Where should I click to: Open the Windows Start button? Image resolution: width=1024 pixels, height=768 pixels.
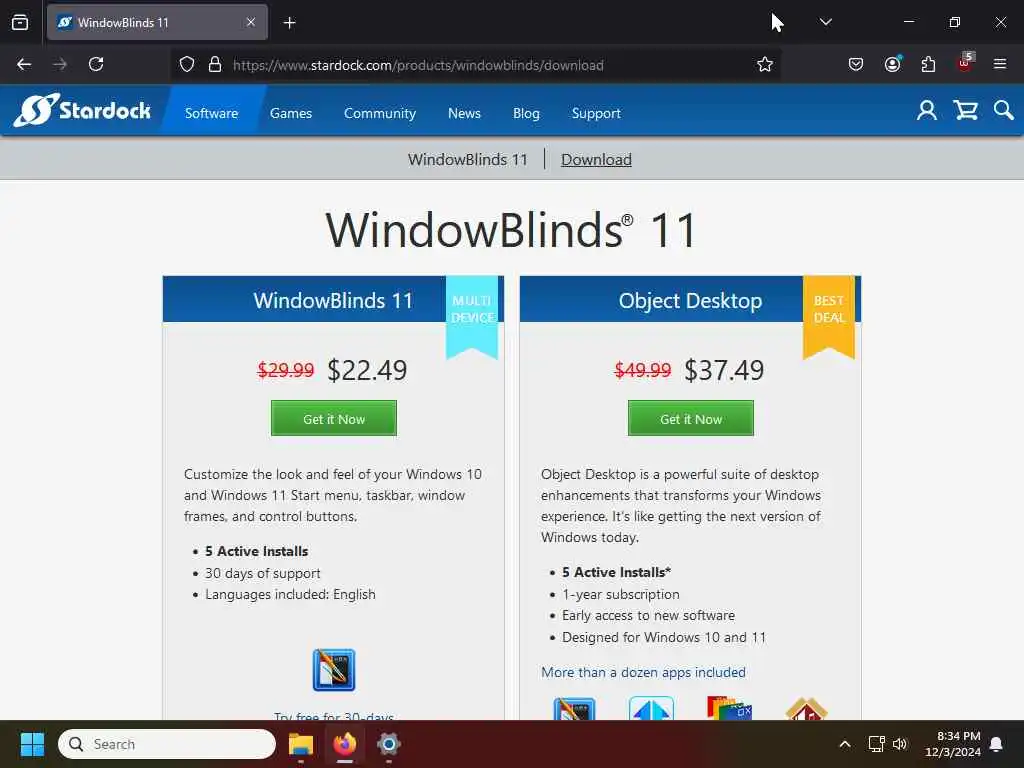pos(32,744)
